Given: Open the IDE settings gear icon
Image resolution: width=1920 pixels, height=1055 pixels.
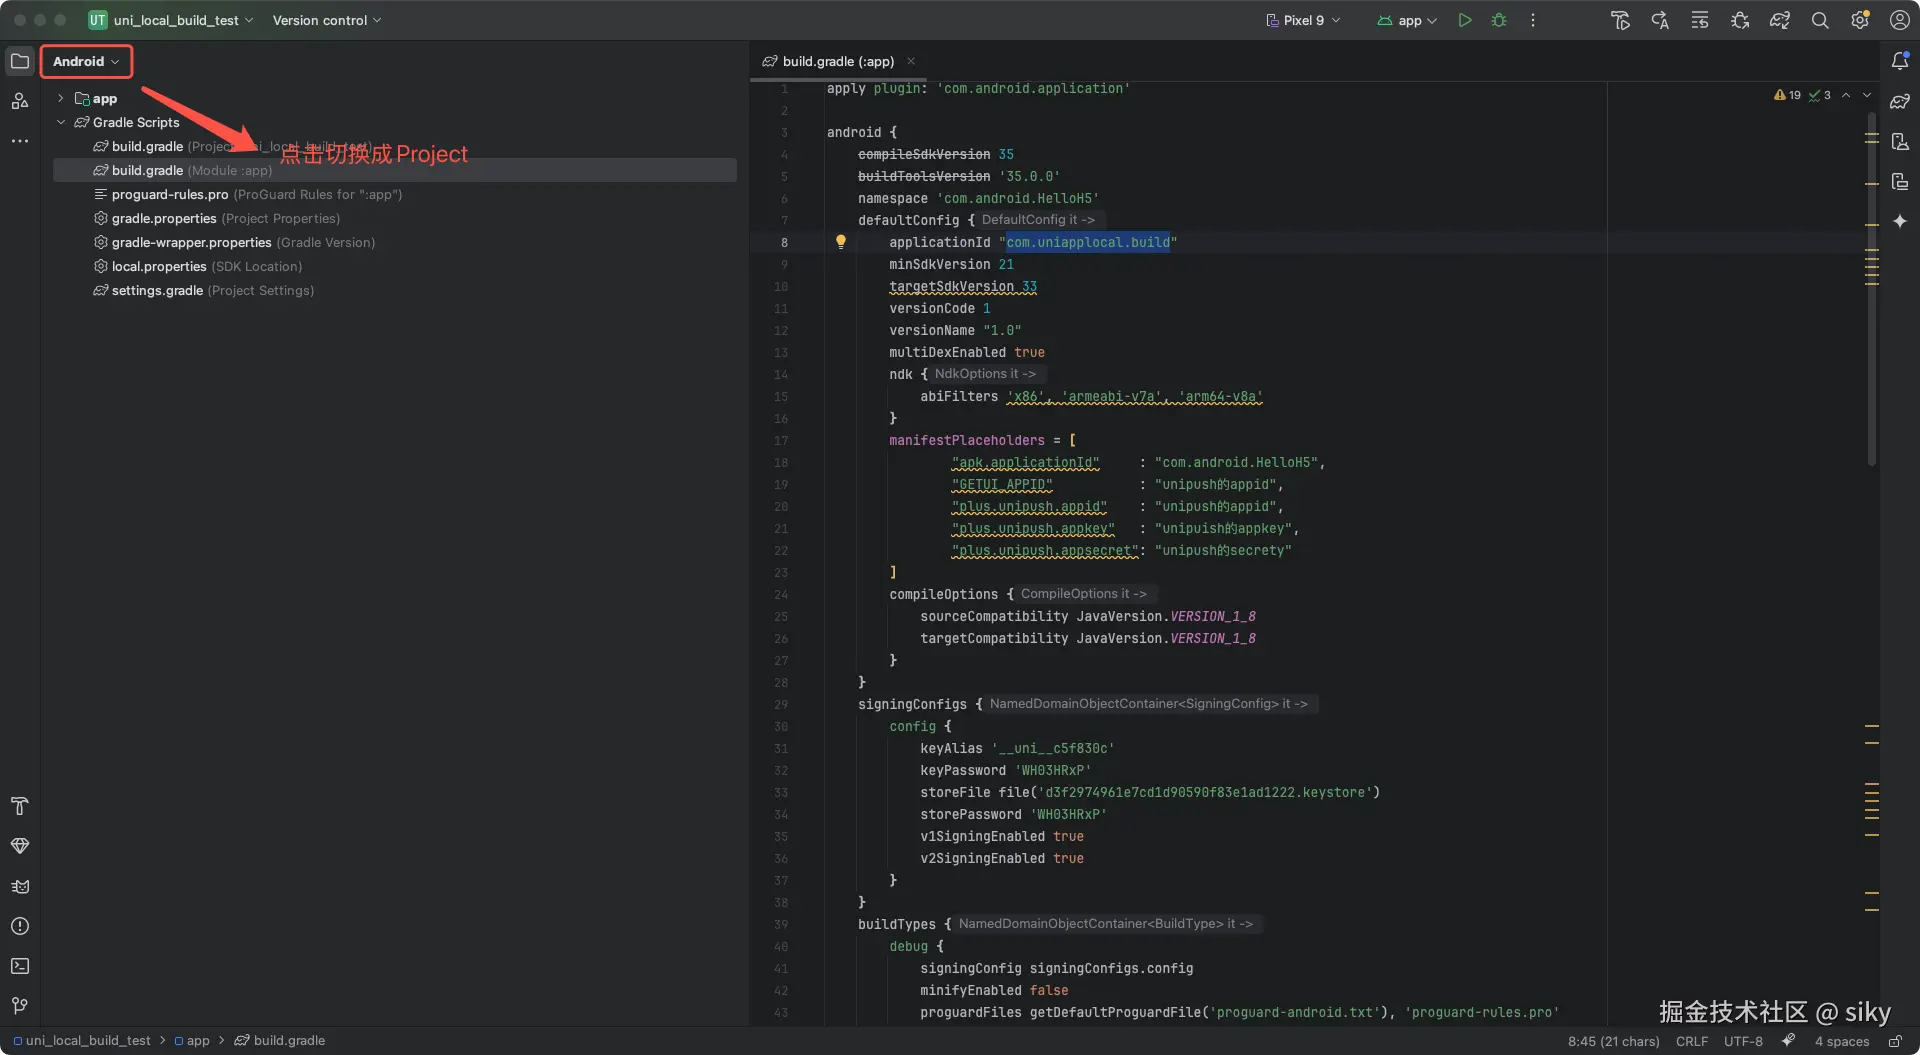Looking at the screenshot, I should tap(1860, 20).
